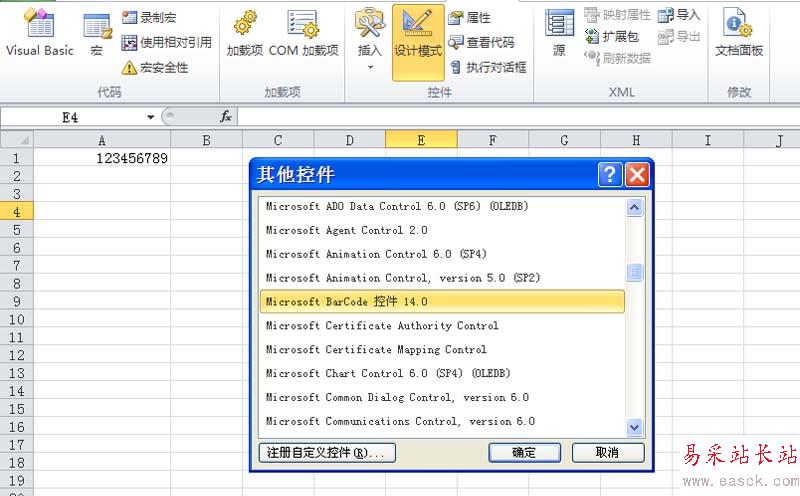Select Microsoft Certificate Authority Control
The height and width of the screenshot is (496, 800).
pos(442,326)
